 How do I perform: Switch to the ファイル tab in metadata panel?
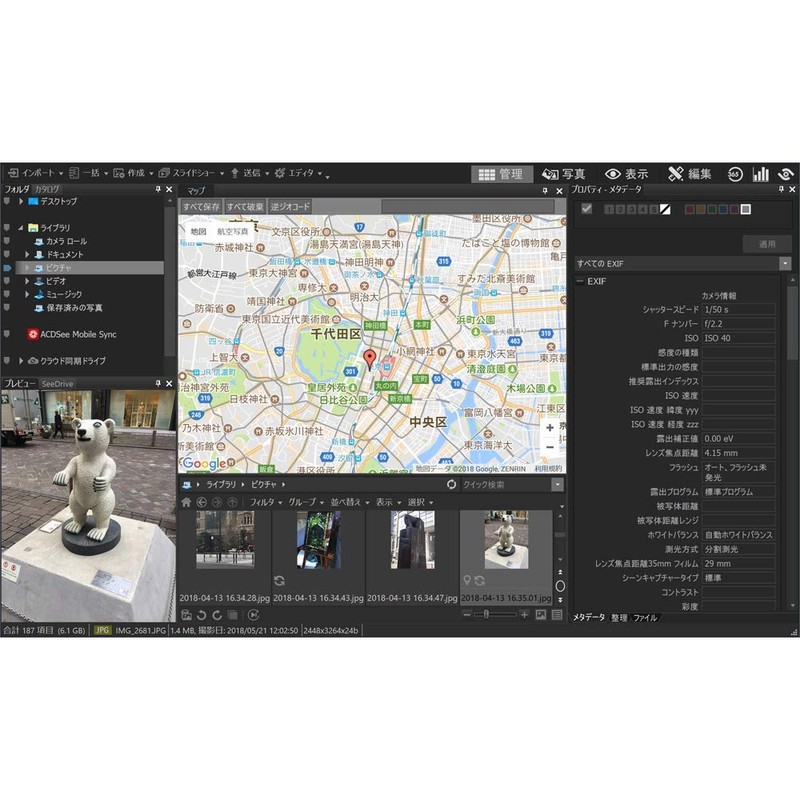[x=646, y=616]
